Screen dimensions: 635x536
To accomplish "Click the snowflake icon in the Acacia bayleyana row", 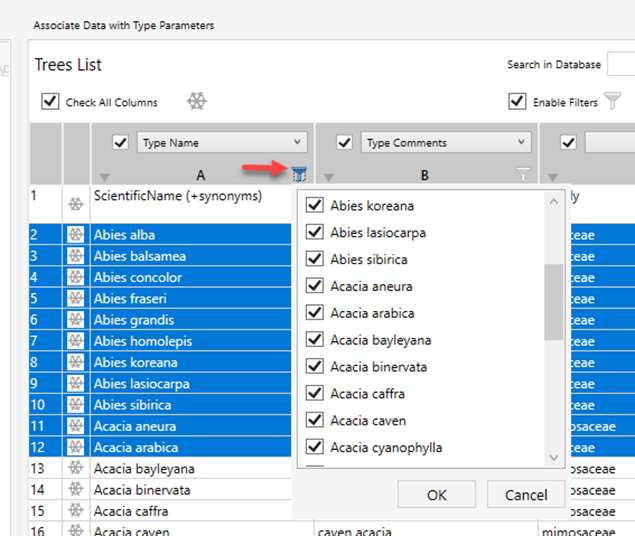I will [76, 469].
